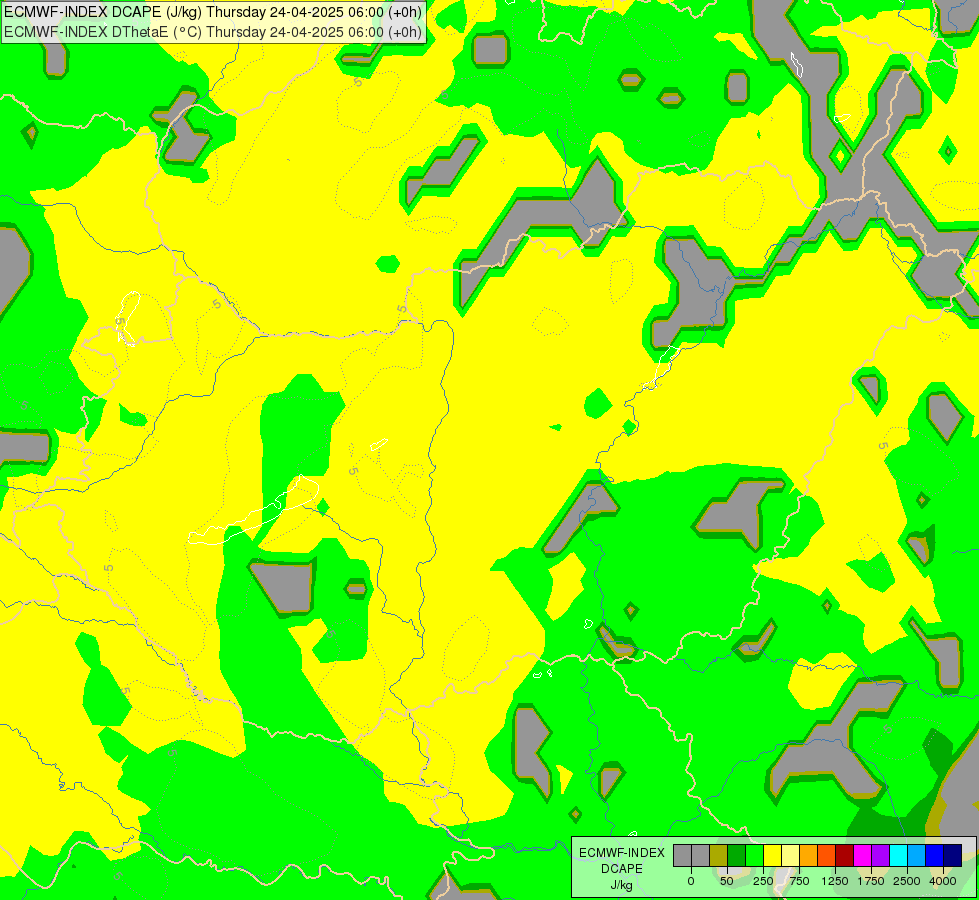Select the legend value label 250
The width and height of the screenshot is (979, 900).
(763, 881)
